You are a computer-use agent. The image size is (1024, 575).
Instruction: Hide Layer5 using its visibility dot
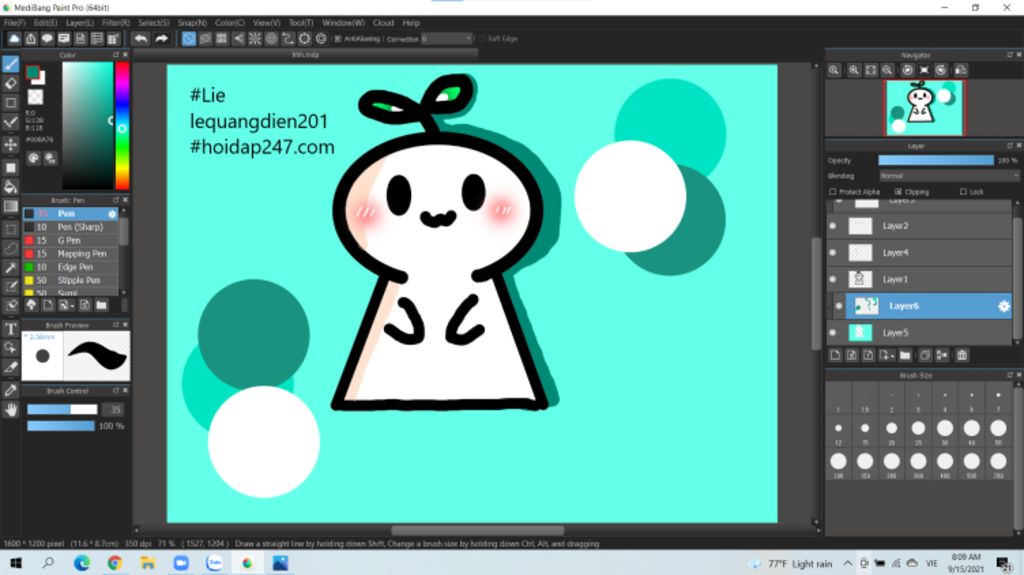click(833, 333)
